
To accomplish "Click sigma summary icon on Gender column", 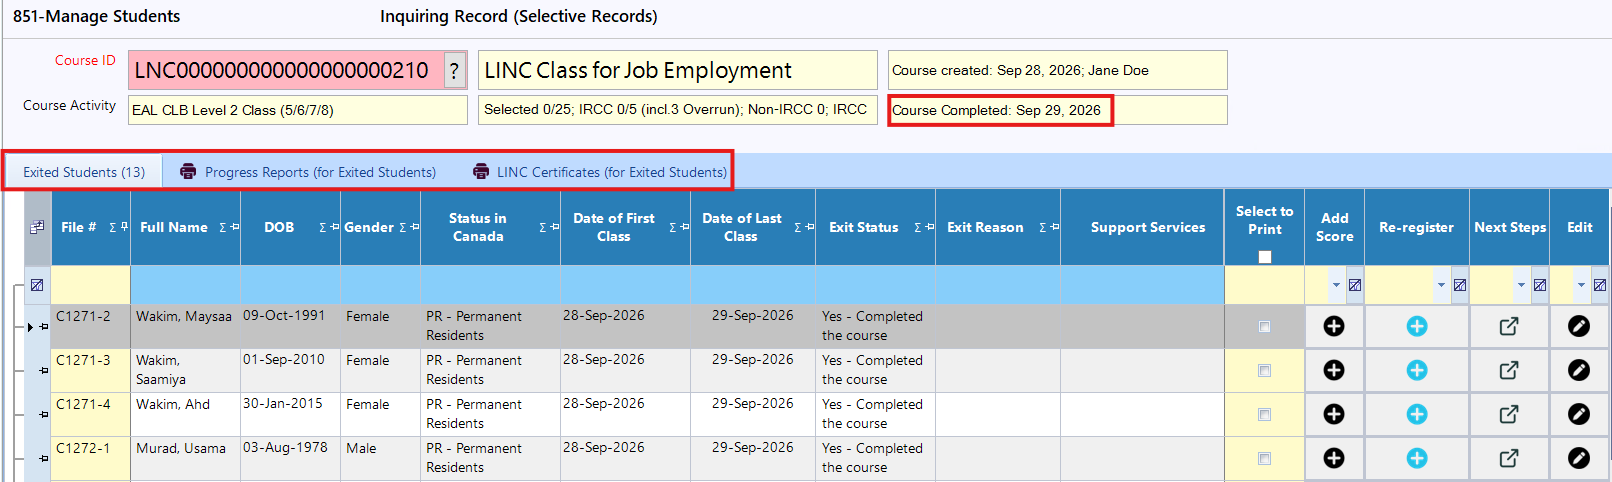I will (x=403, y=228).
